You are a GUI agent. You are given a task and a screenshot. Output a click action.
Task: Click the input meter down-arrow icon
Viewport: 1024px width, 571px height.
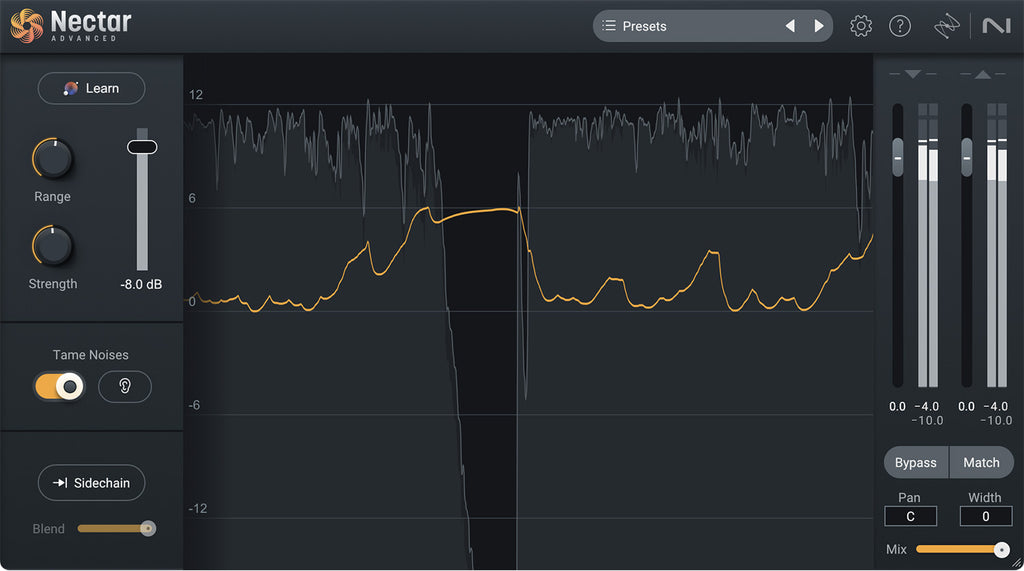(x=913, y=74)
